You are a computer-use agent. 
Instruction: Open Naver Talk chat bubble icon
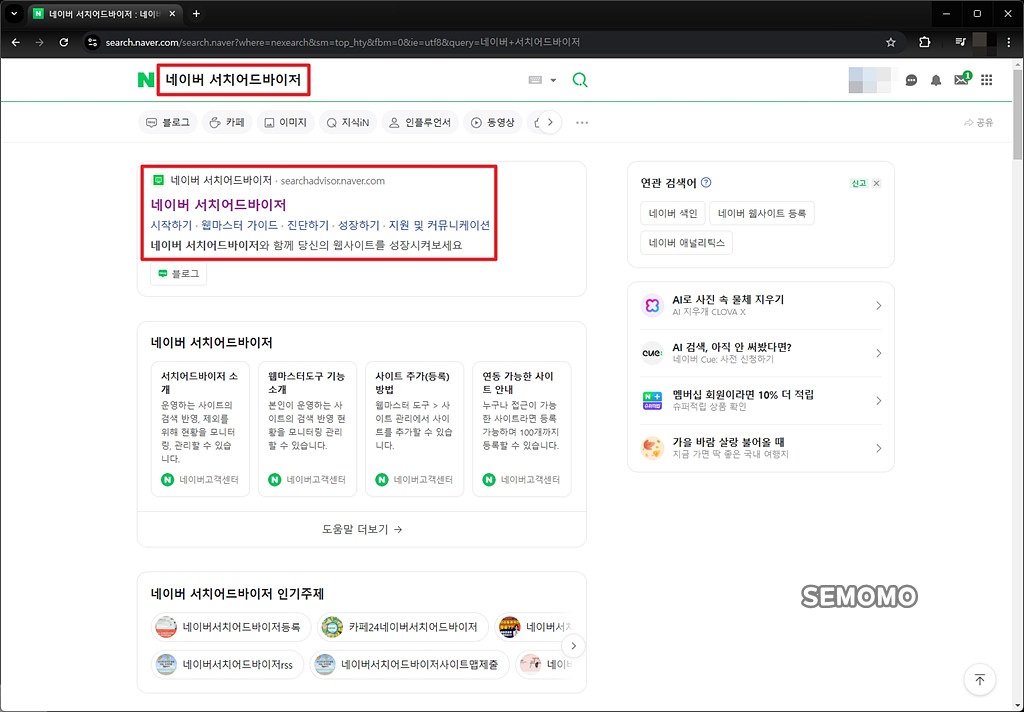click(911, 80)
